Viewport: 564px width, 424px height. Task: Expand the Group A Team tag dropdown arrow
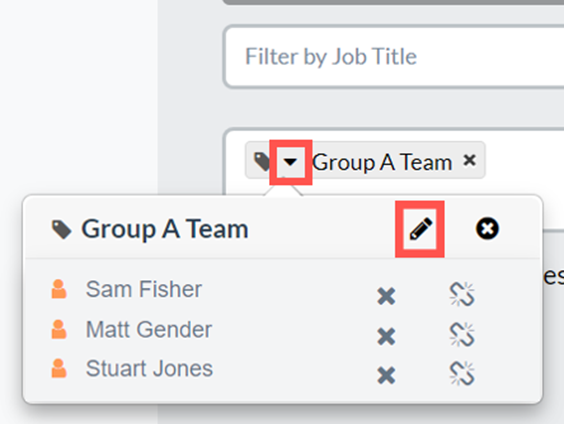[290, 162]
